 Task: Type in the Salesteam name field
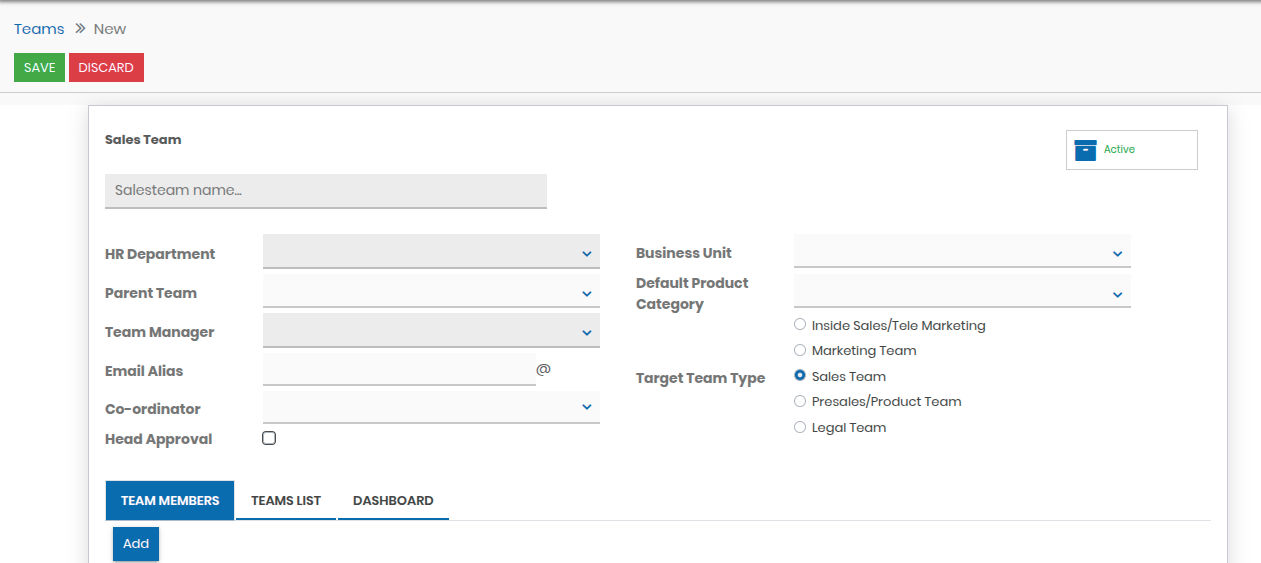[325, 190]
